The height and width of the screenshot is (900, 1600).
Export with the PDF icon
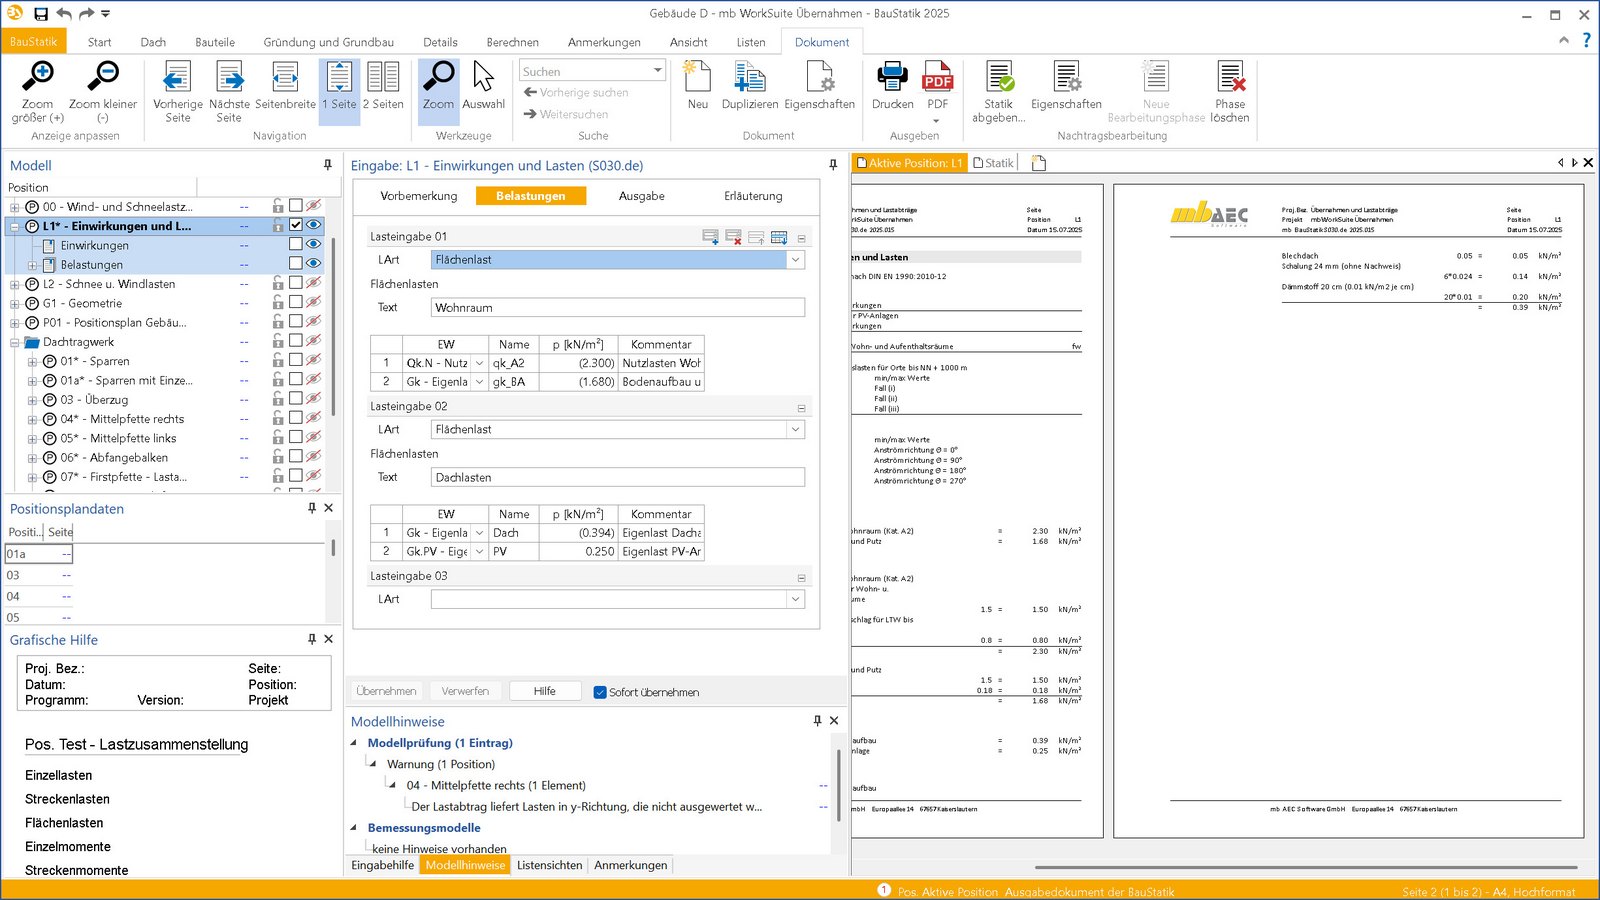coord(937,77)
